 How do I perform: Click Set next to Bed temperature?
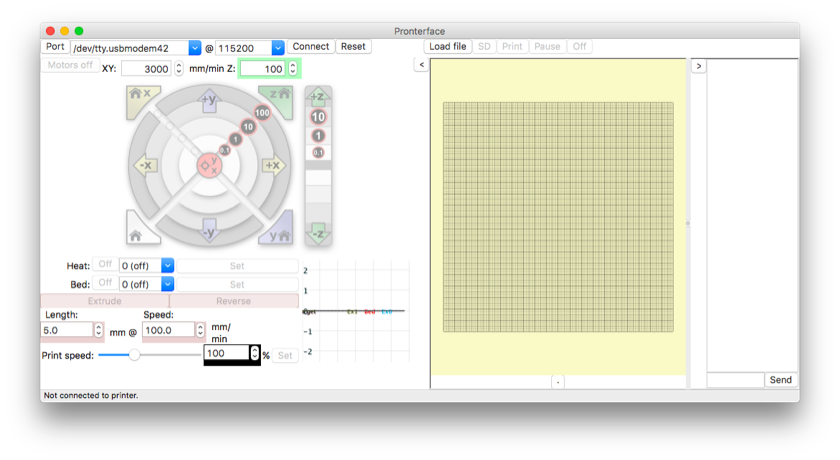click(x=237, y=284)
